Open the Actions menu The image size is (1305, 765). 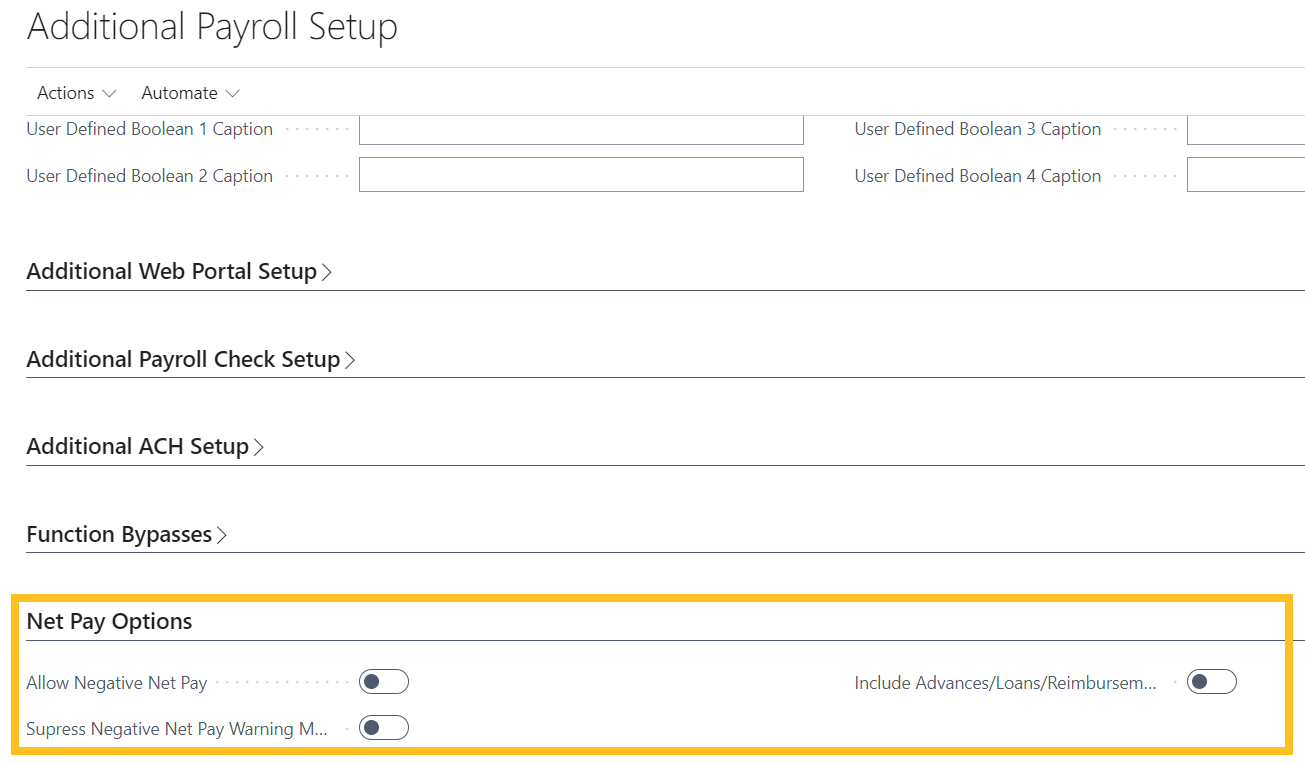66,93
